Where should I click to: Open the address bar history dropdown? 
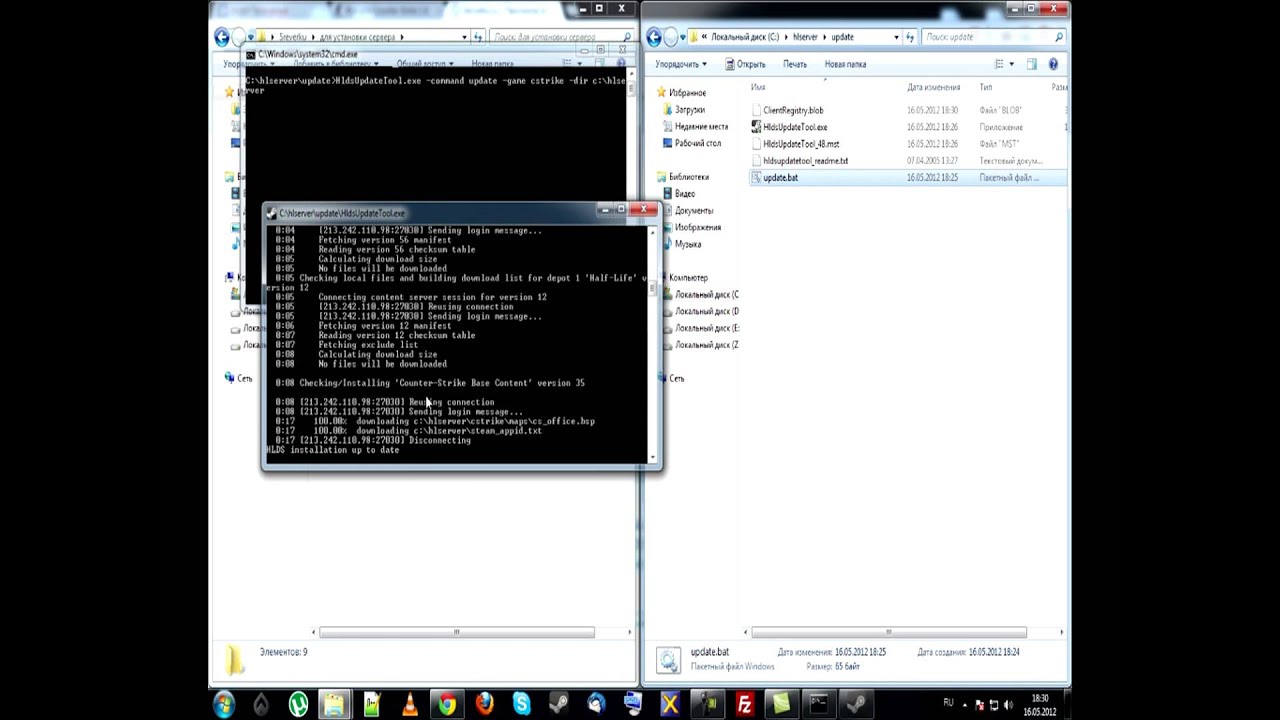click(895, 37)
